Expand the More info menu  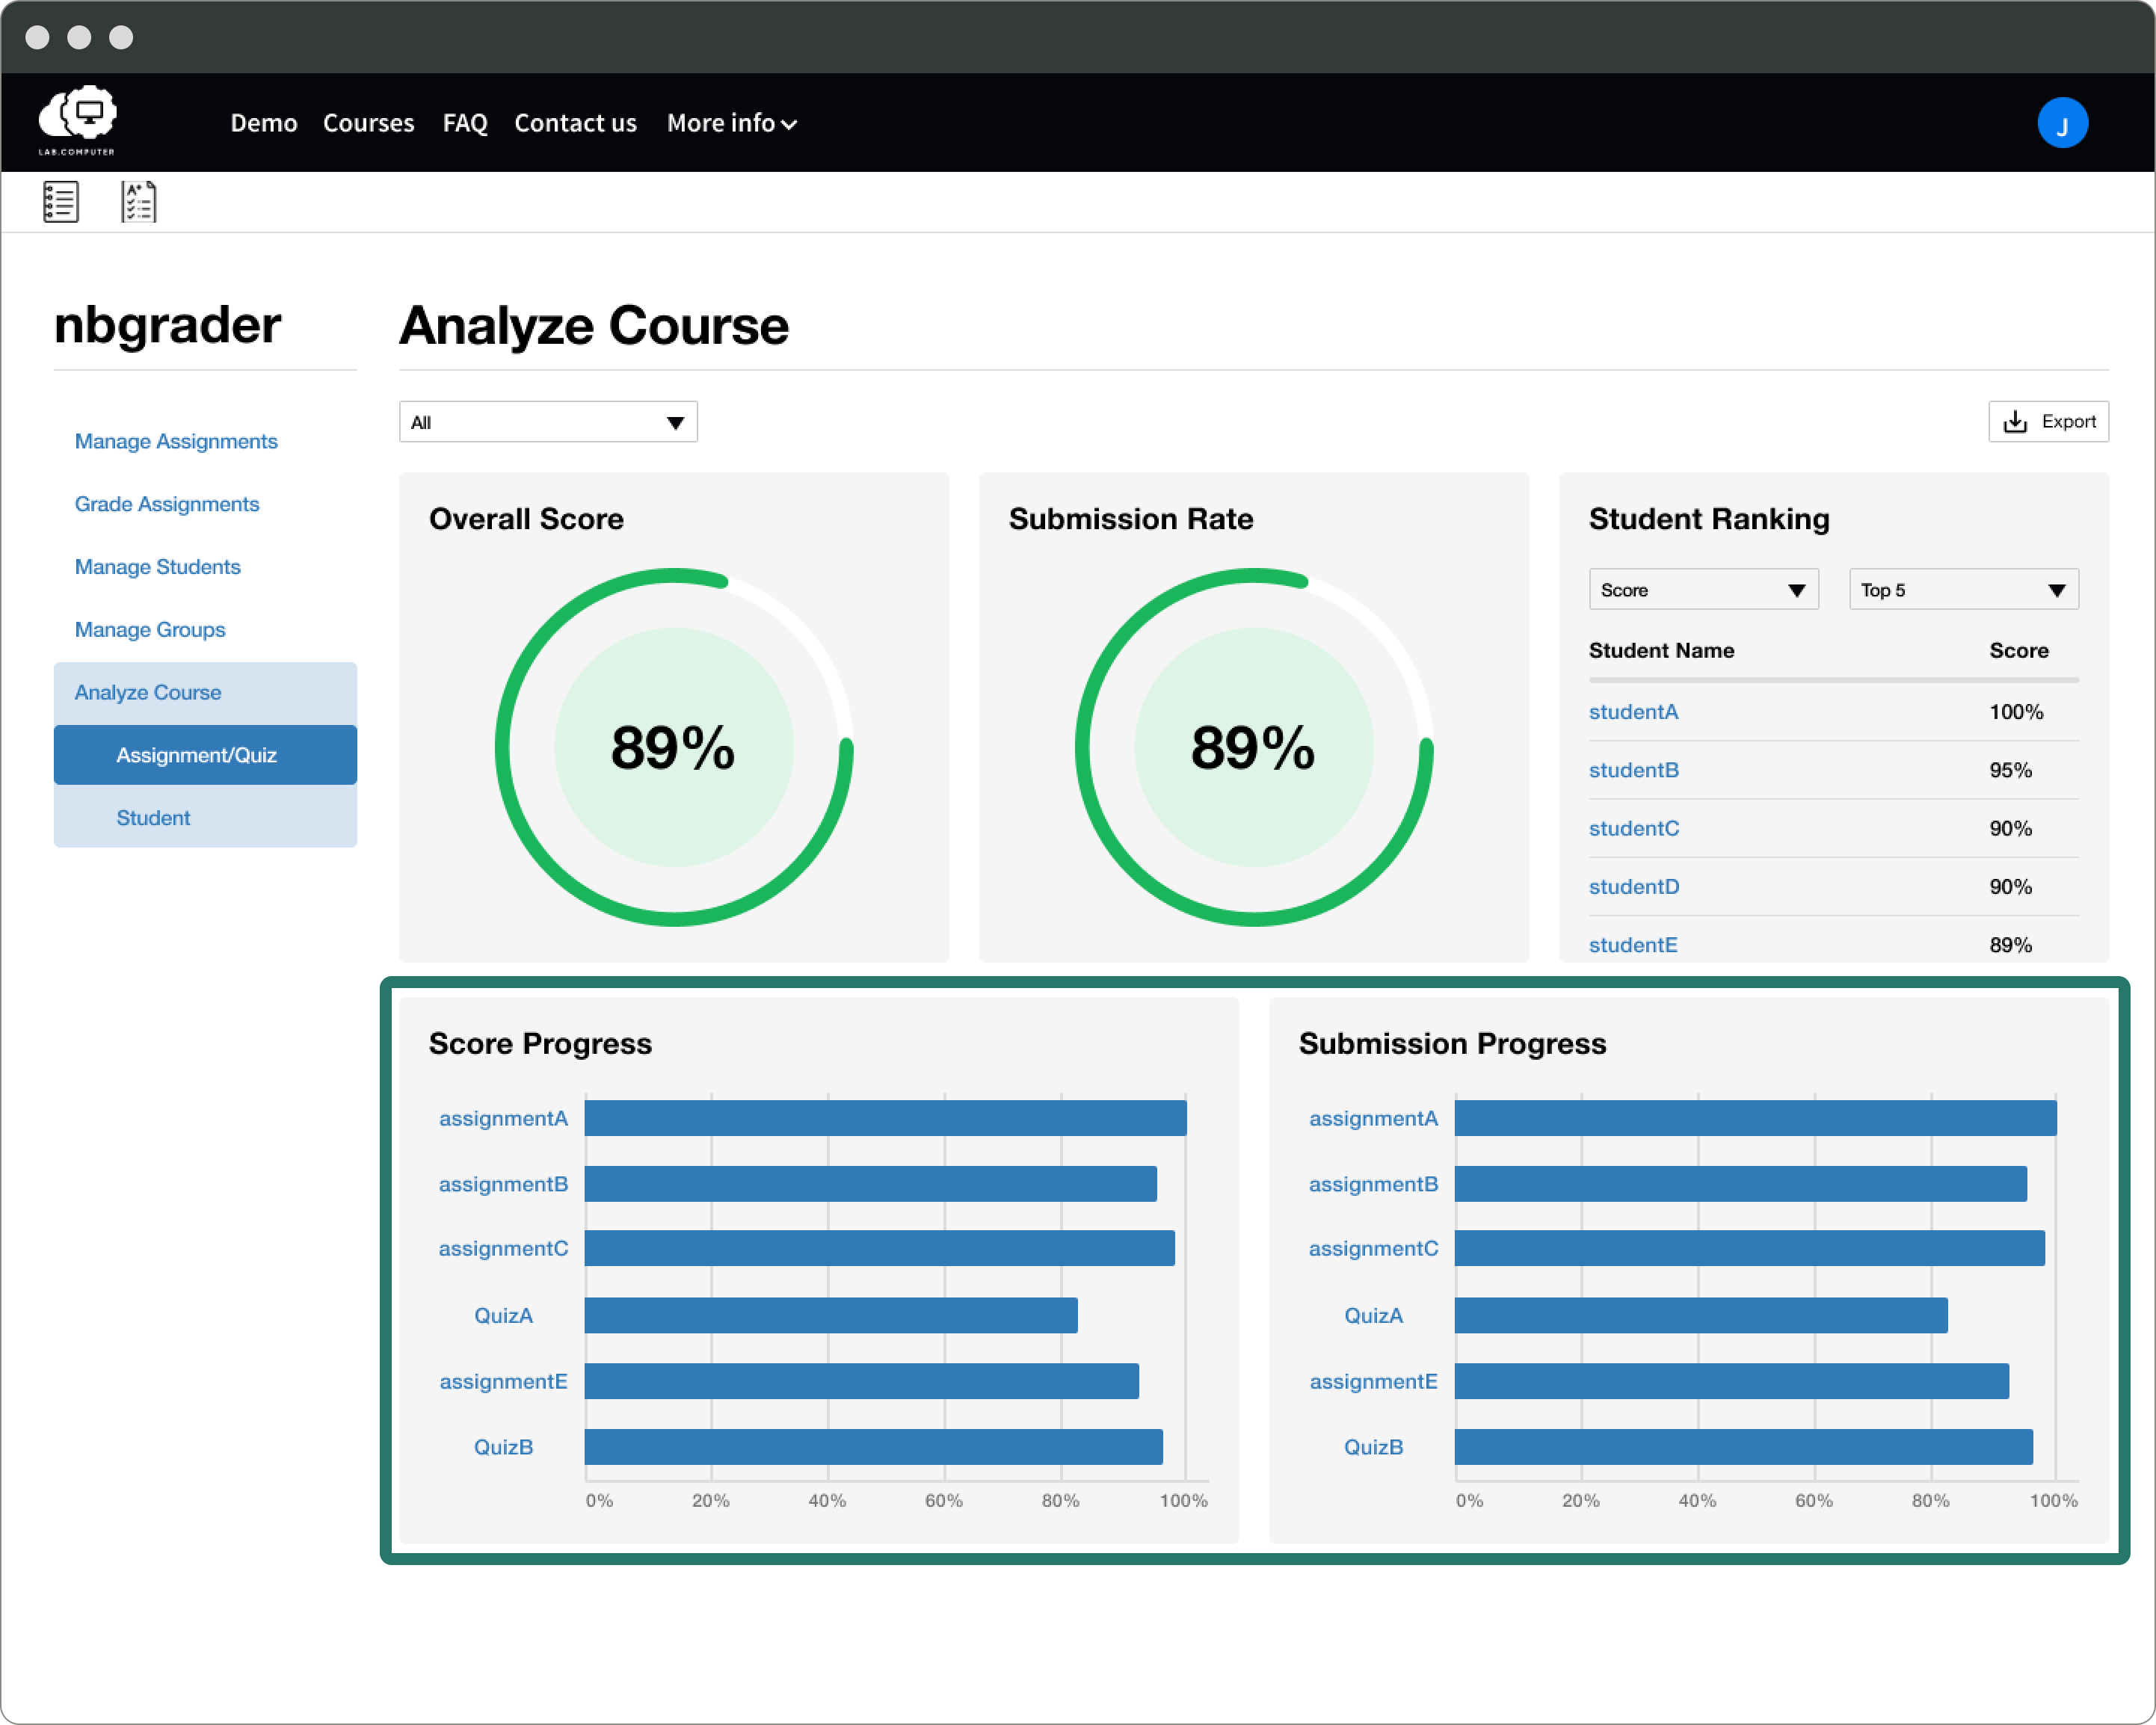tap(731, 123)
